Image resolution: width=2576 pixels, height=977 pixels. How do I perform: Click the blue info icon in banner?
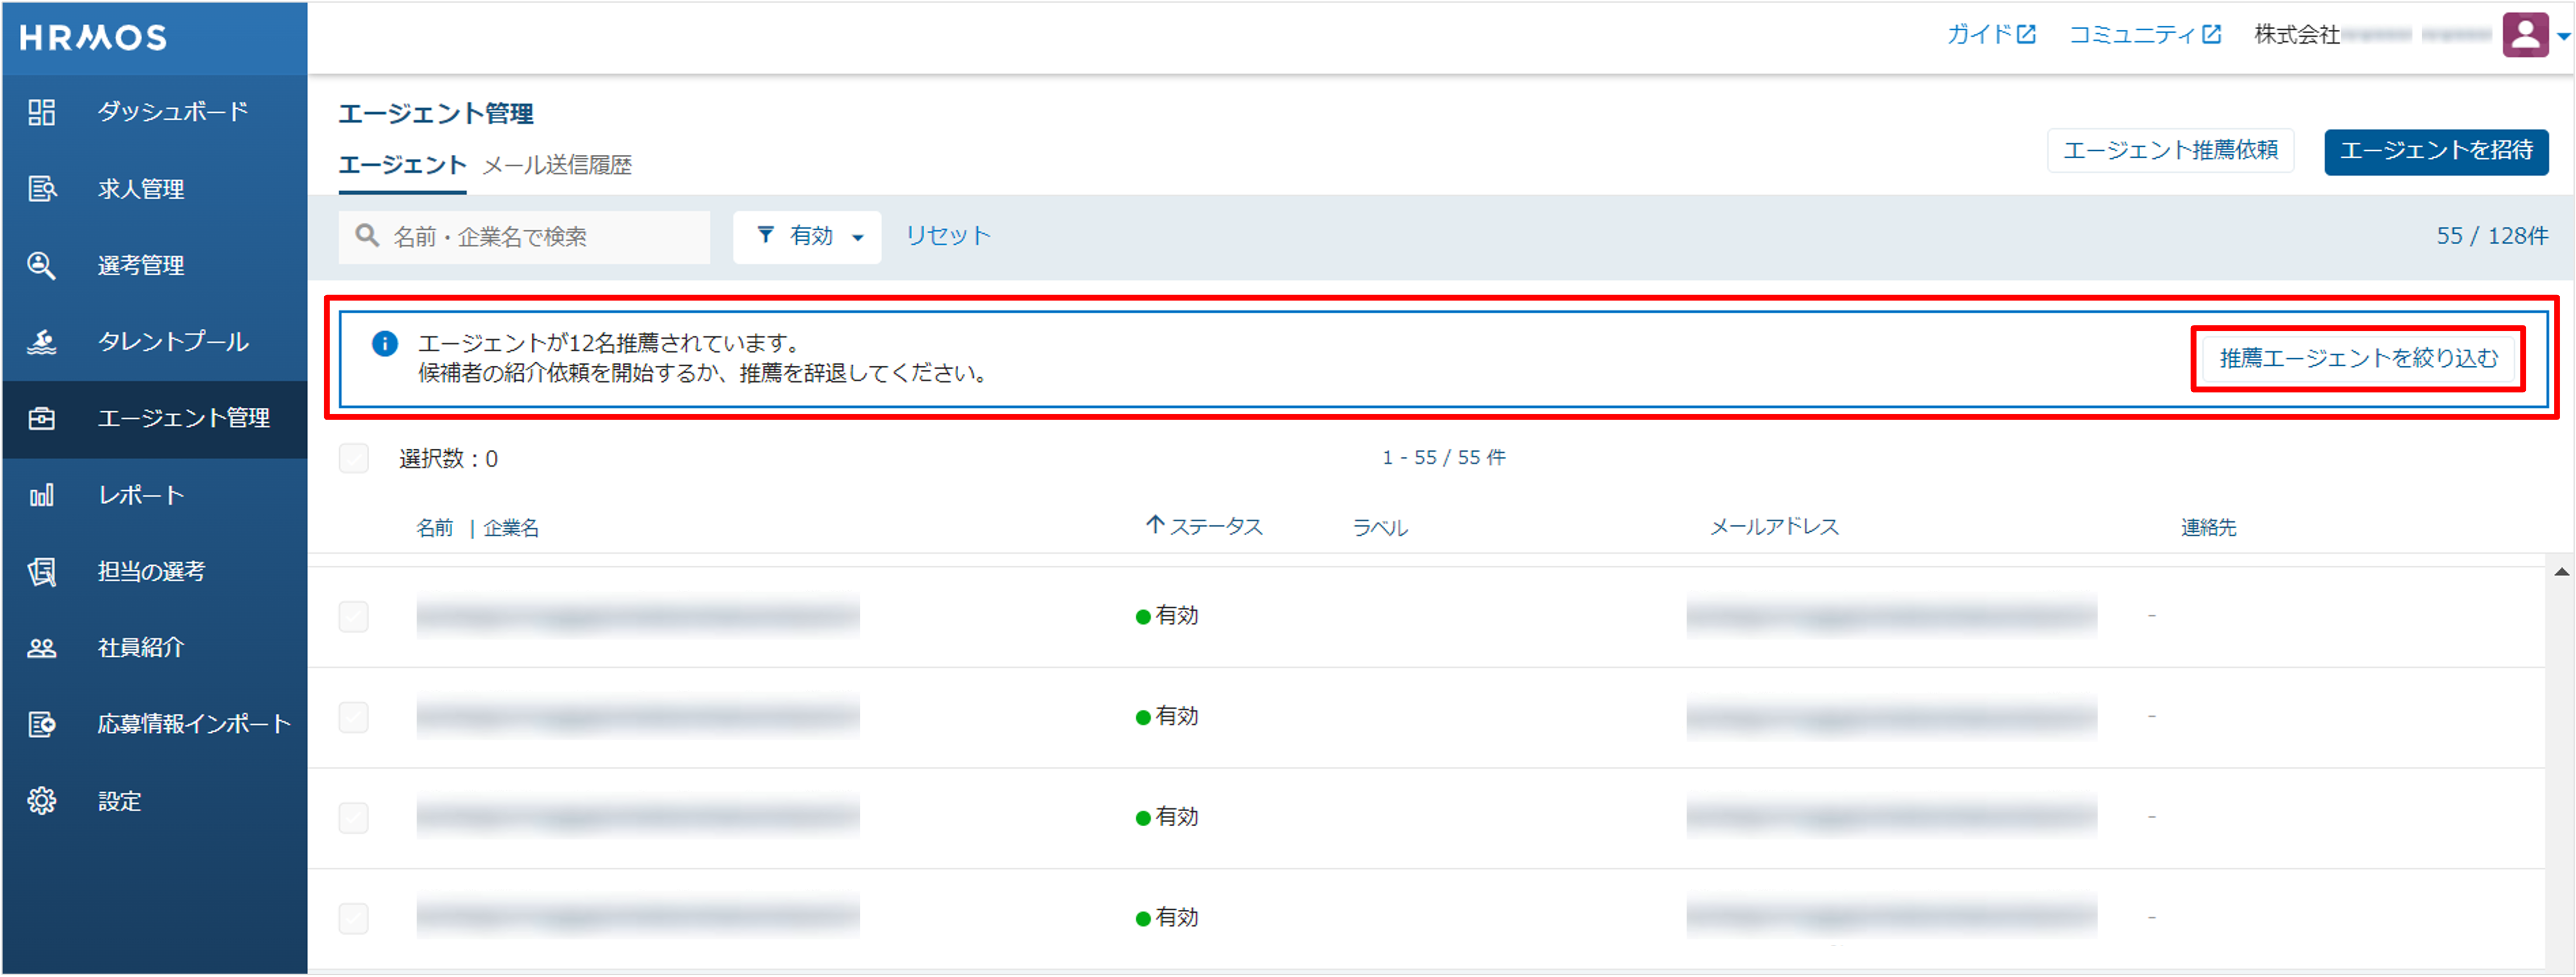point(385,344)
